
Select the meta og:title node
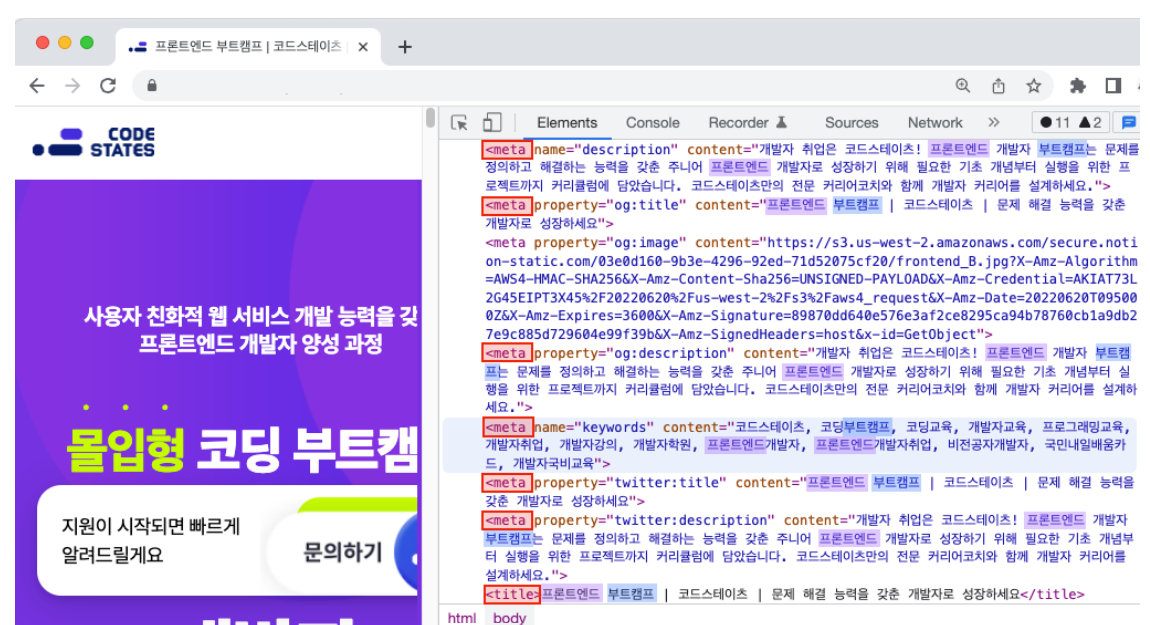pos(805,214)
